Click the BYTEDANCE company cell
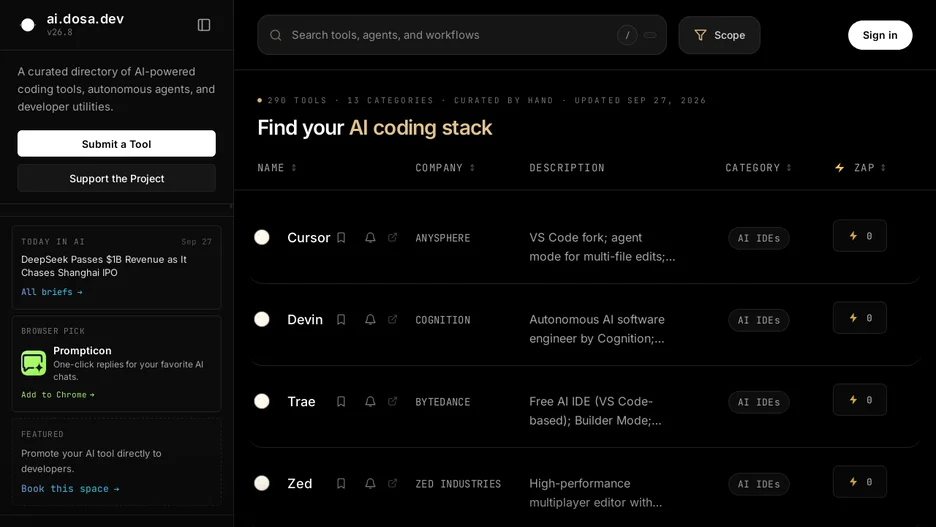 click(443, 402)
